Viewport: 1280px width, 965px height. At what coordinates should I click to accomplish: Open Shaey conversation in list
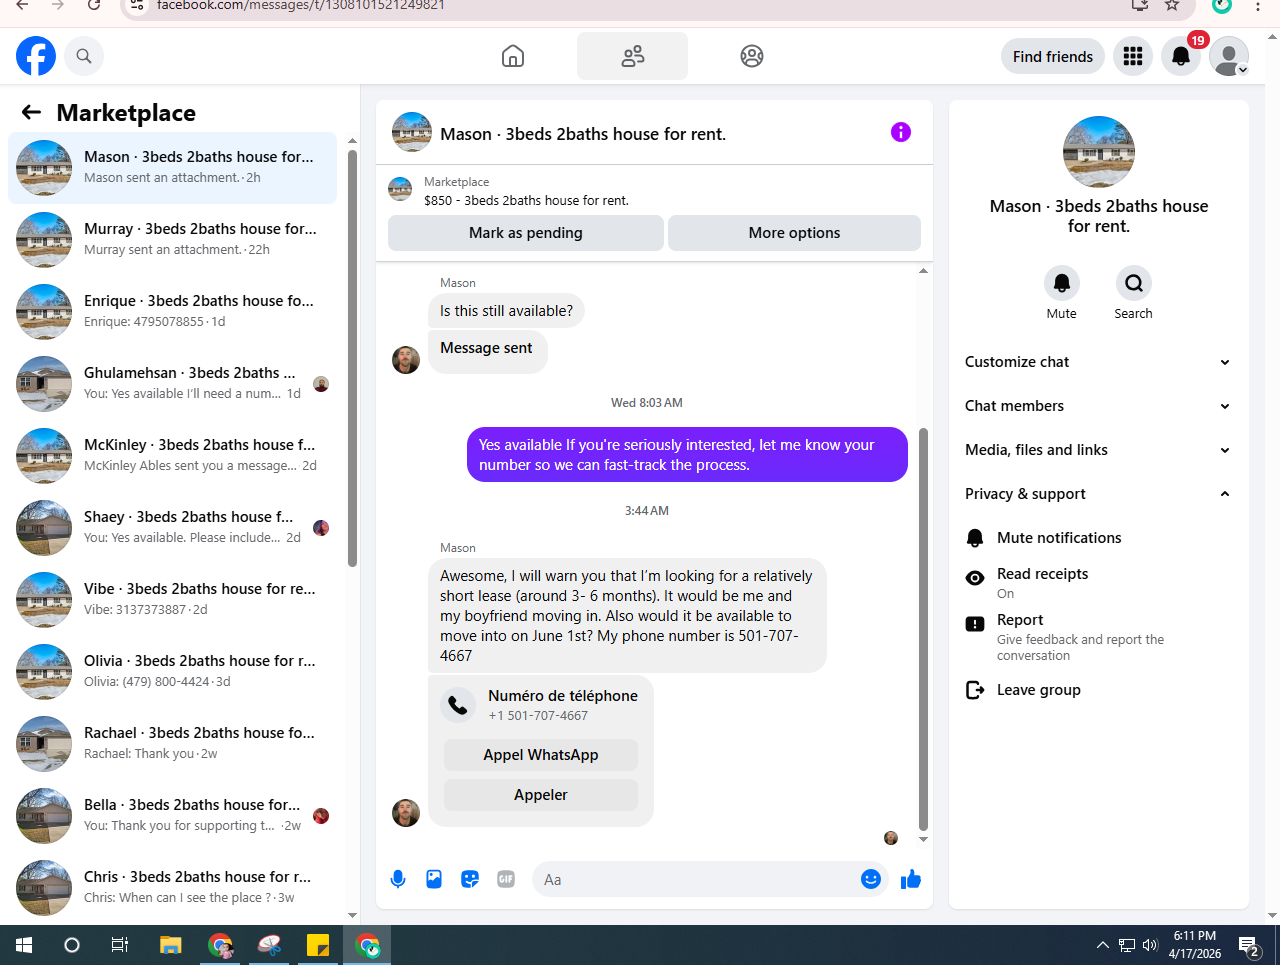point(172,527)
